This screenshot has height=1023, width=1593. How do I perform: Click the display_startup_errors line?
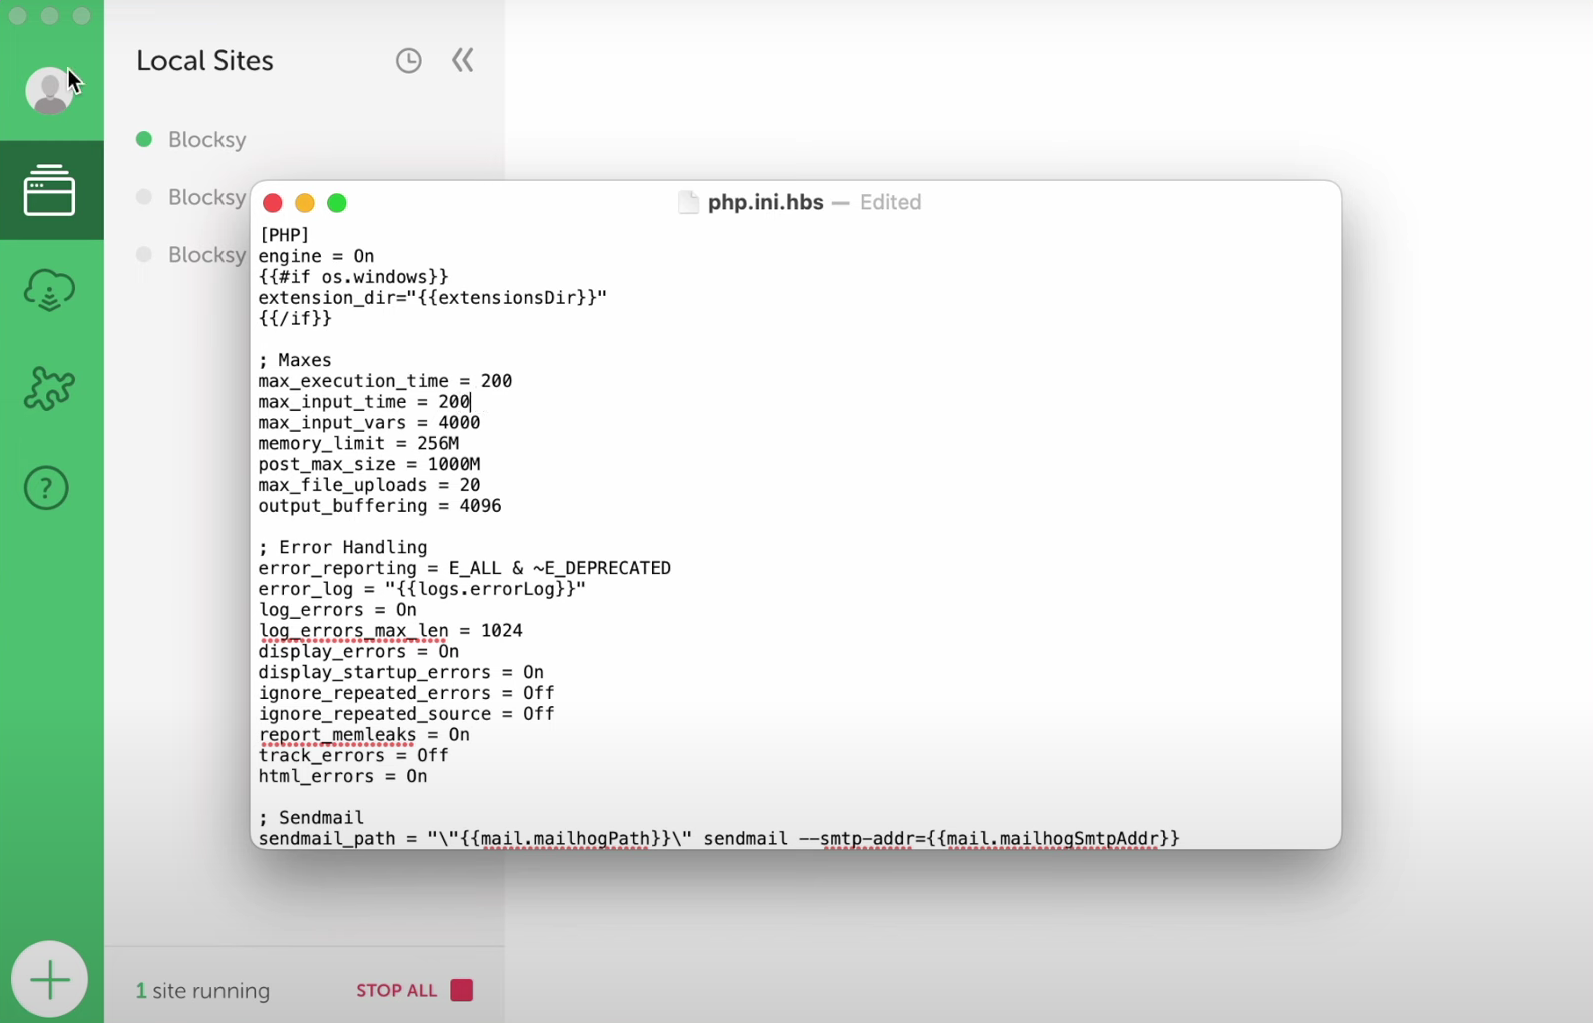click(x=401, y=672)
